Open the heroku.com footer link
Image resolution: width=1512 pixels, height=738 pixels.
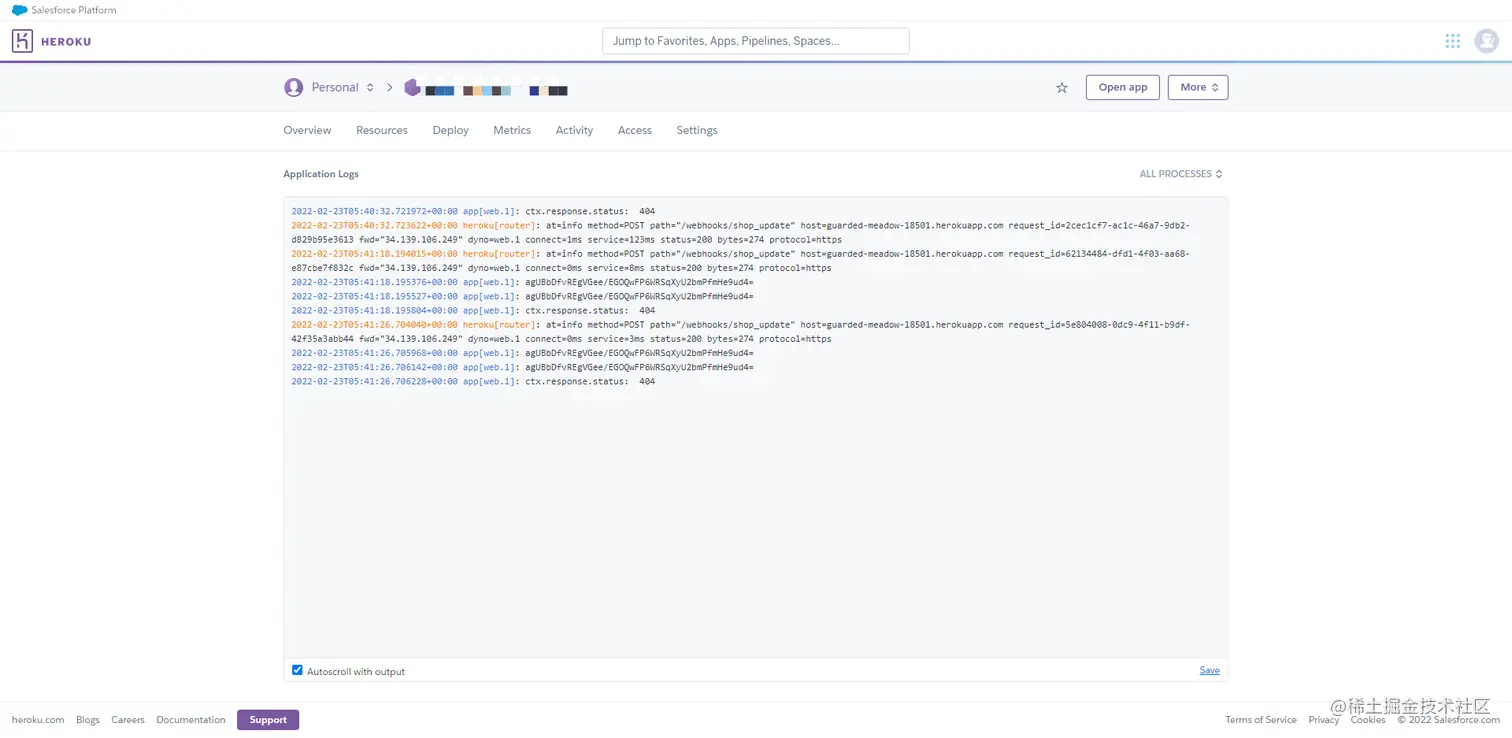tap(38, 720)
